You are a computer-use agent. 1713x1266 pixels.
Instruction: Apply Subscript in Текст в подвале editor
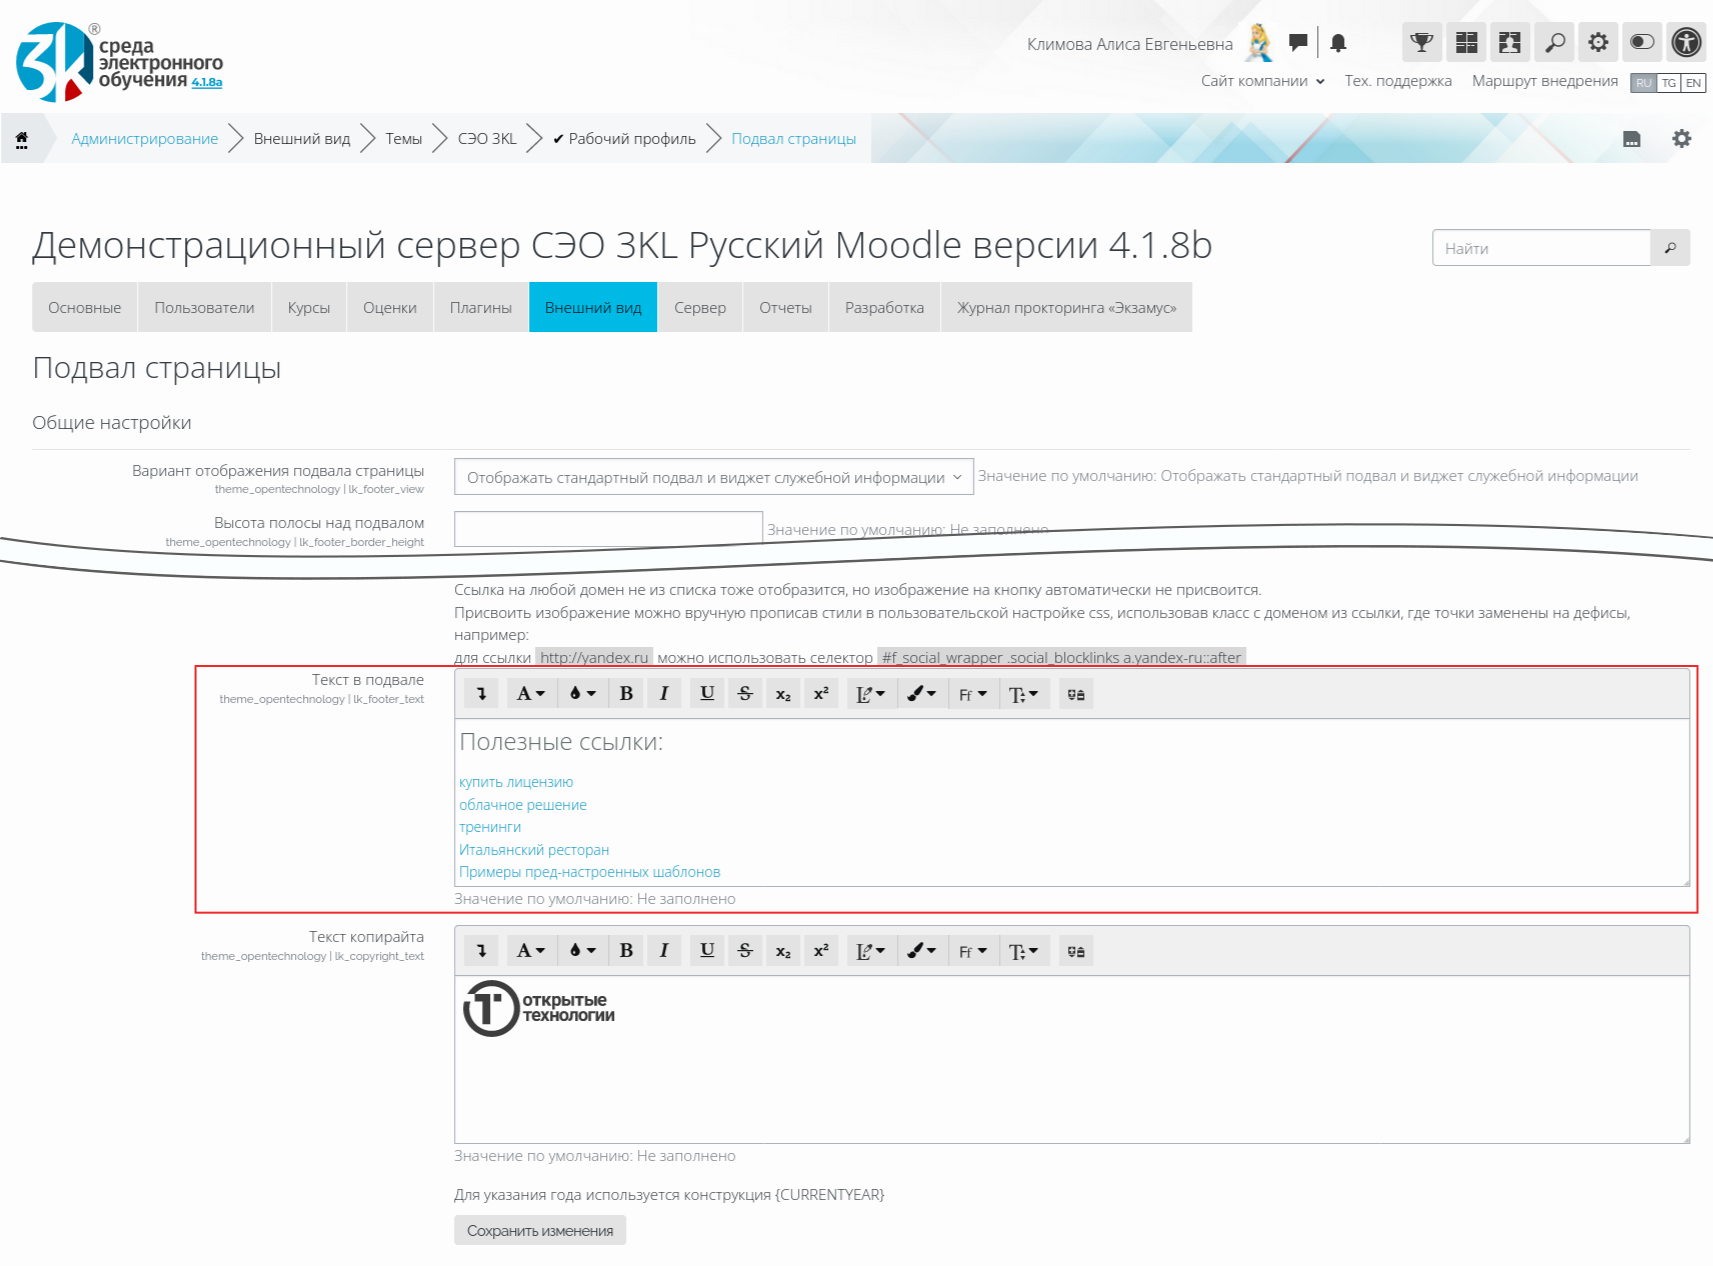pos(783,693)
